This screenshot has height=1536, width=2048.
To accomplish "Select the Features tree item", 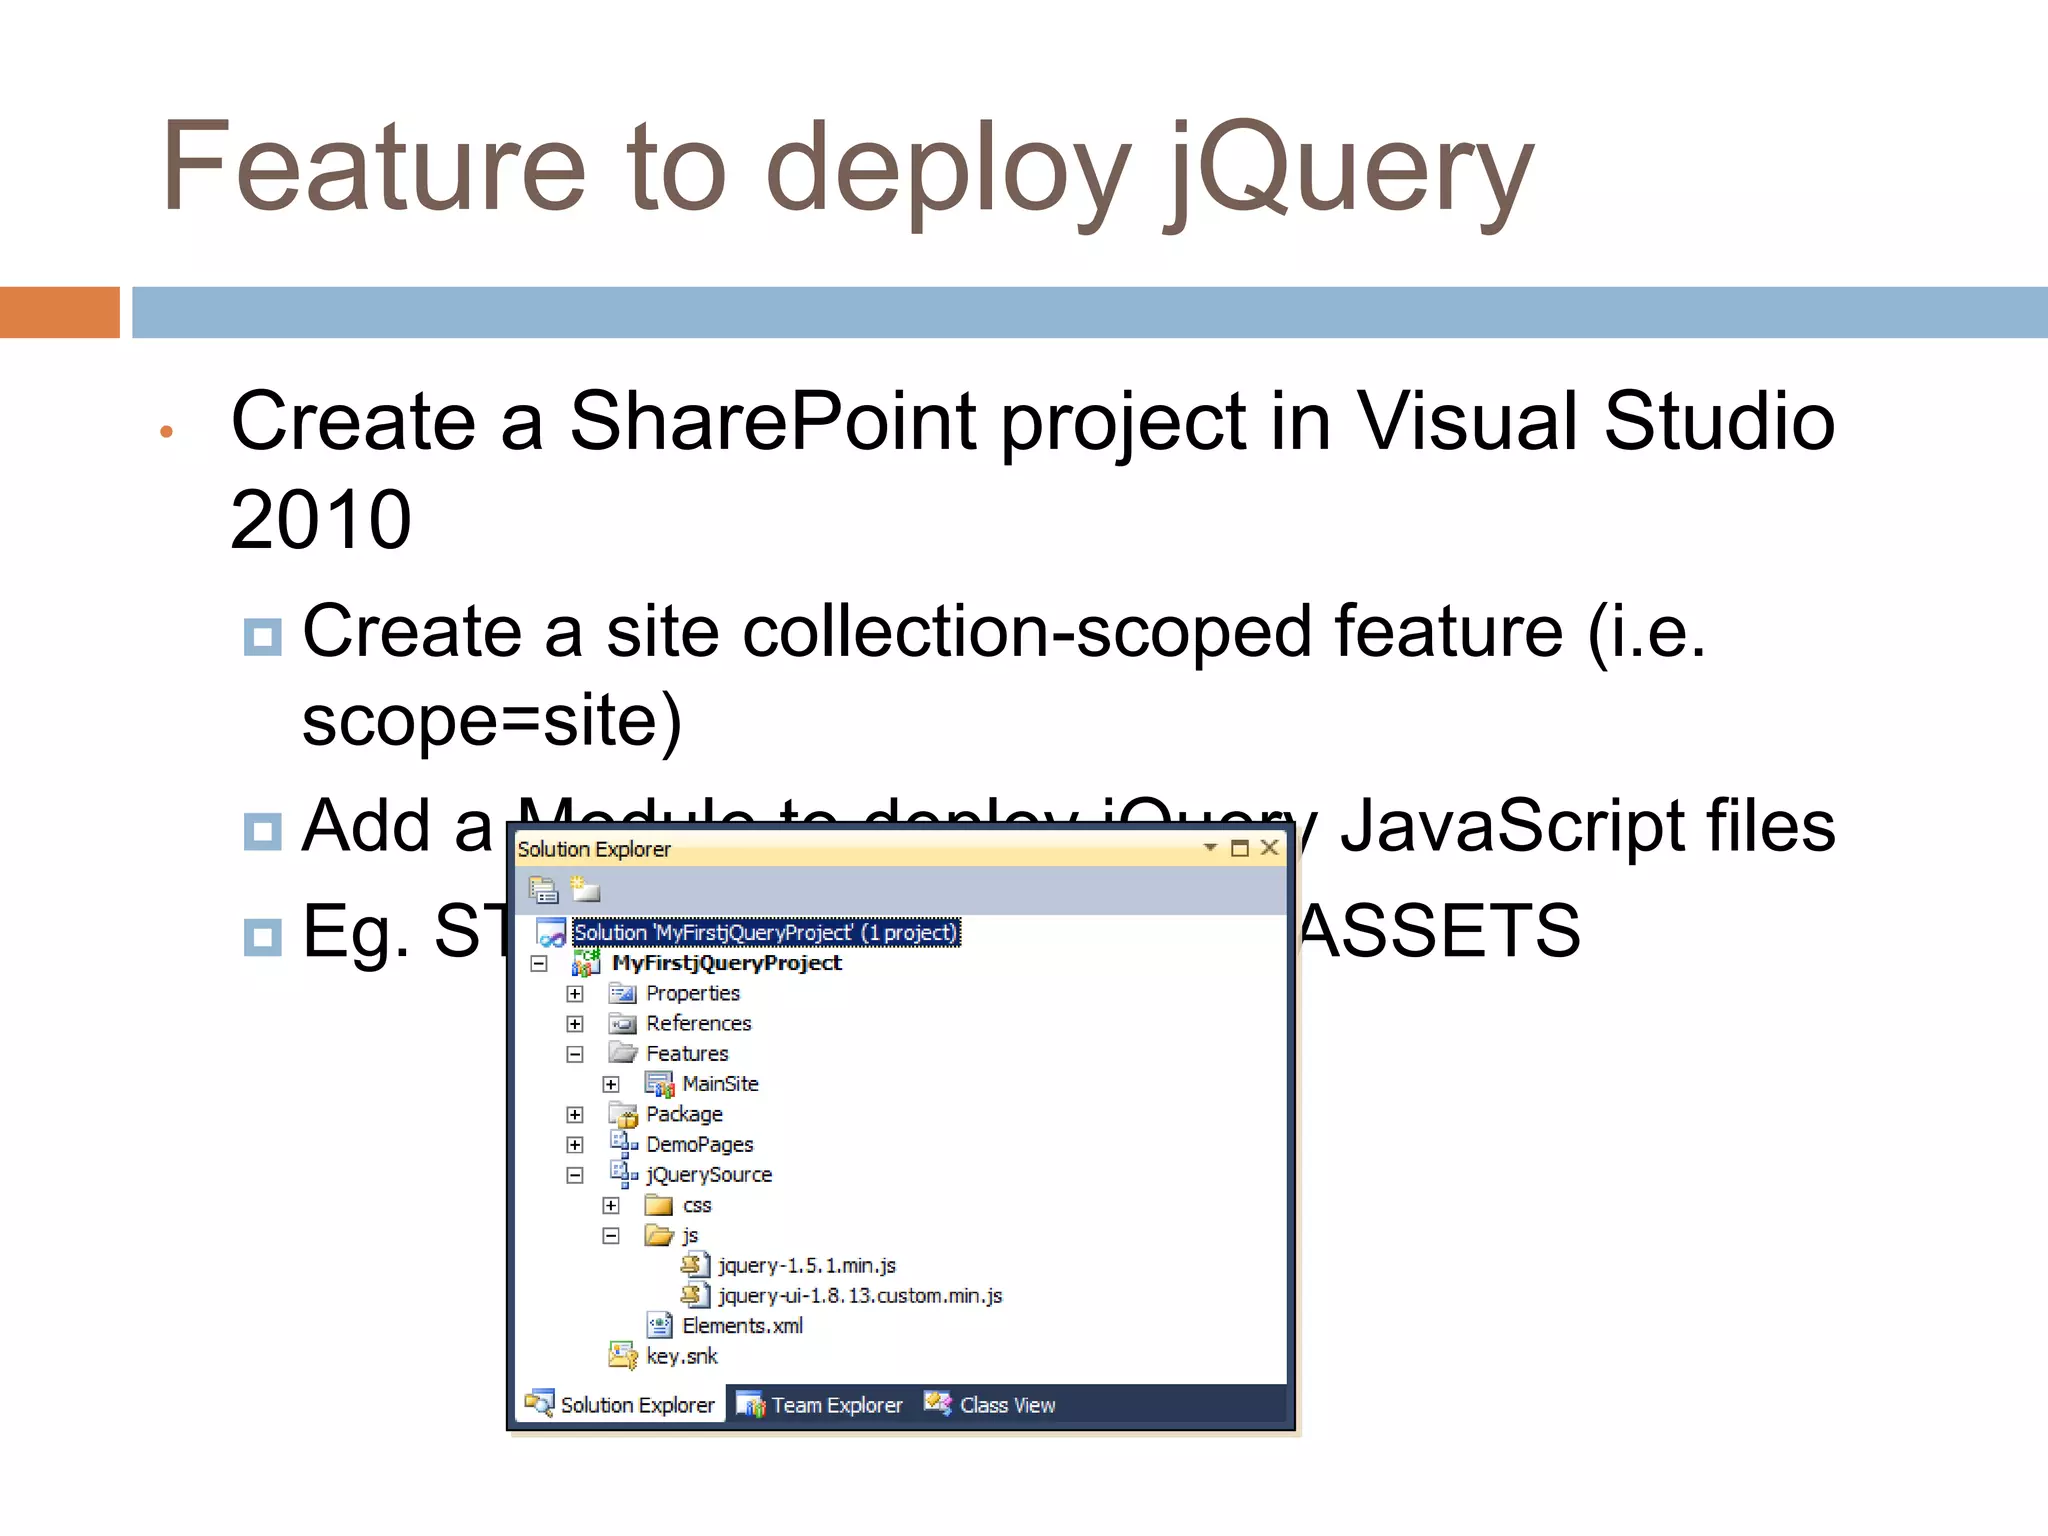I will 687,1053.
